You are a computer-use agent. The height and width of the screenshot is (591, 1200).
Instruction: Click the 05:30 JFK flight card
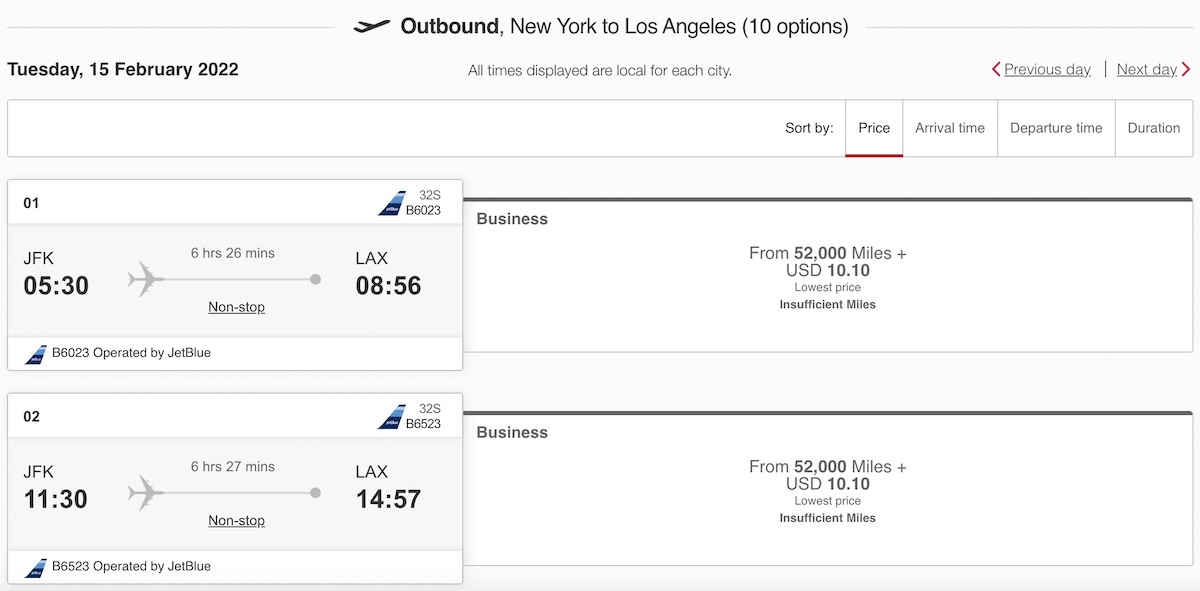(235, 275)
